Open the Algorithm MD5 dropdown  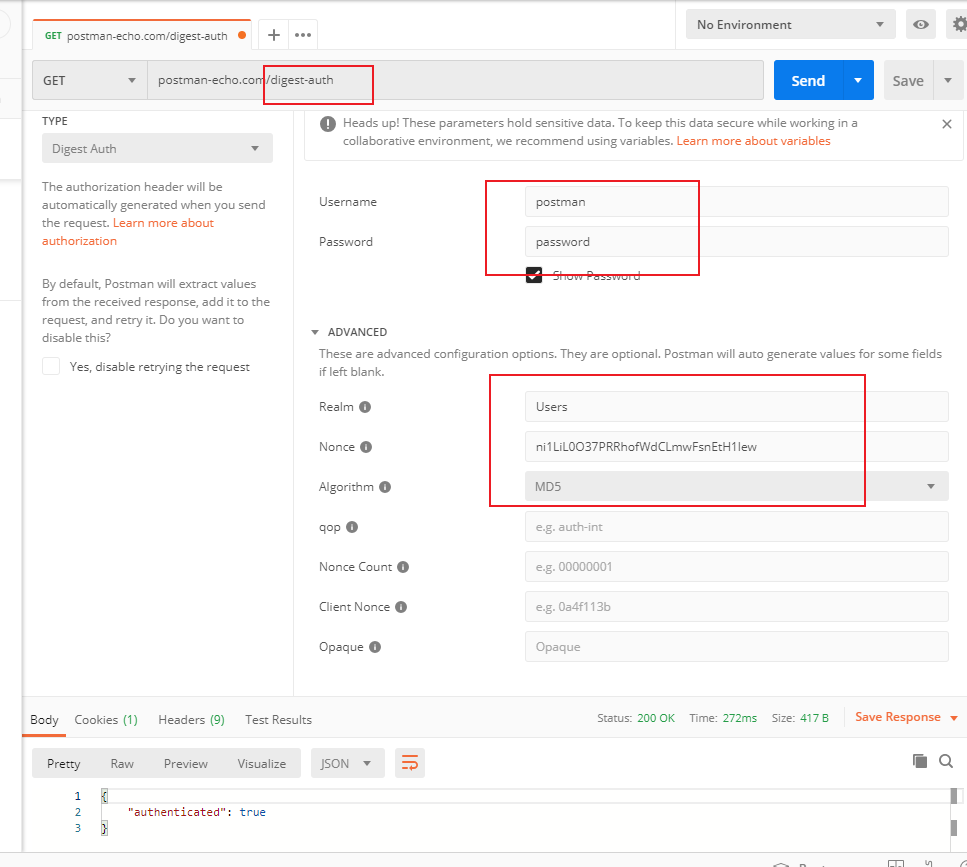click(736, 487)
